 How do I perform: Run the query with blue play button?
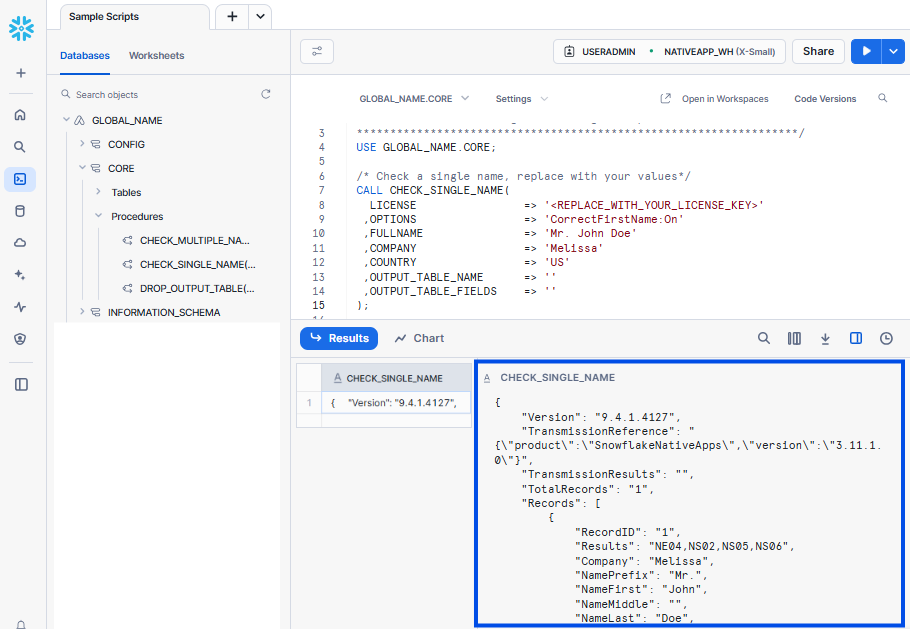point(866,52)
